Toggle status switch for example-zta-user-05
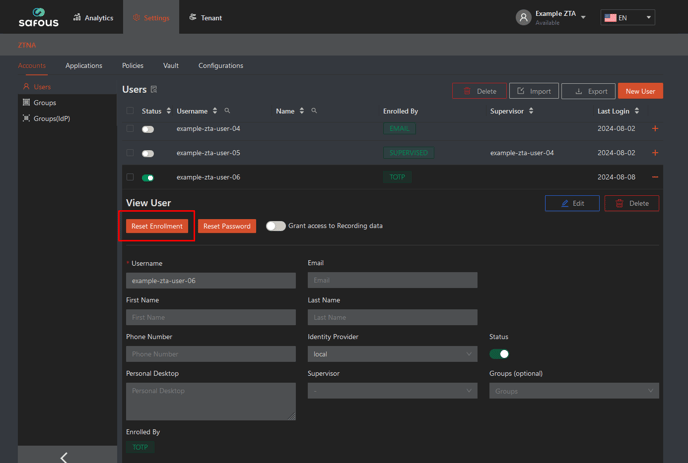The image size is (688, 463). (148, 153)
